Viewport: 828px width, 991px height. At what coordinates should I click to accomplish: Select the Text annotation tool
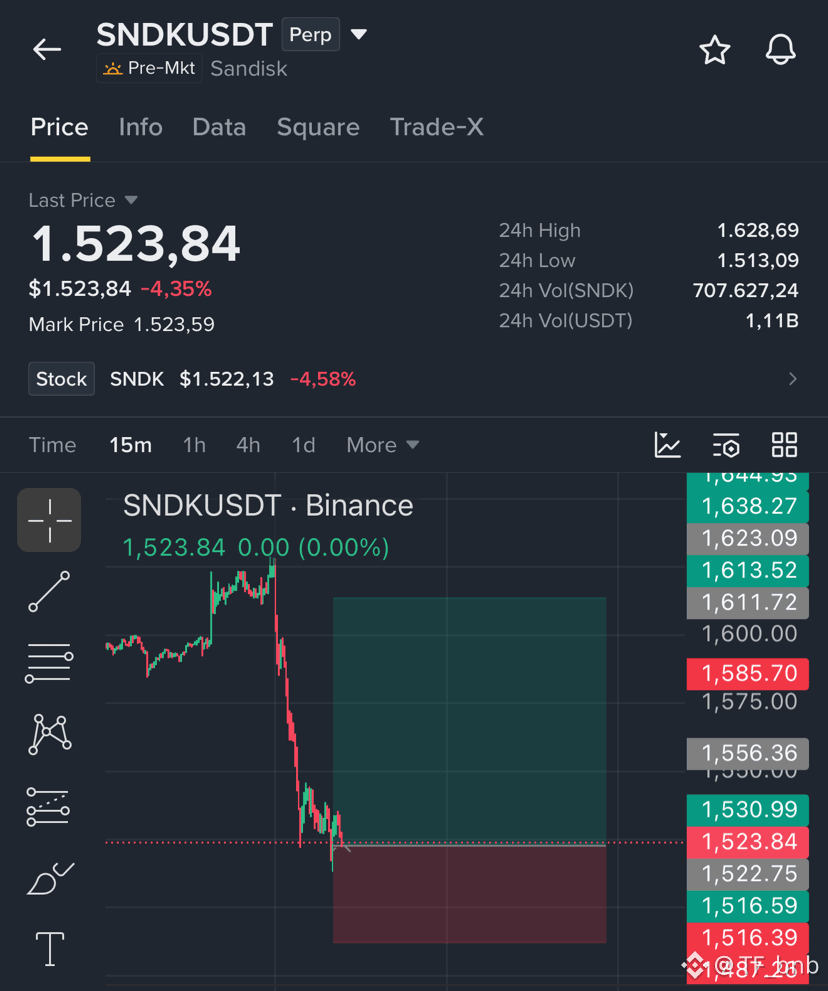[49, 949]
